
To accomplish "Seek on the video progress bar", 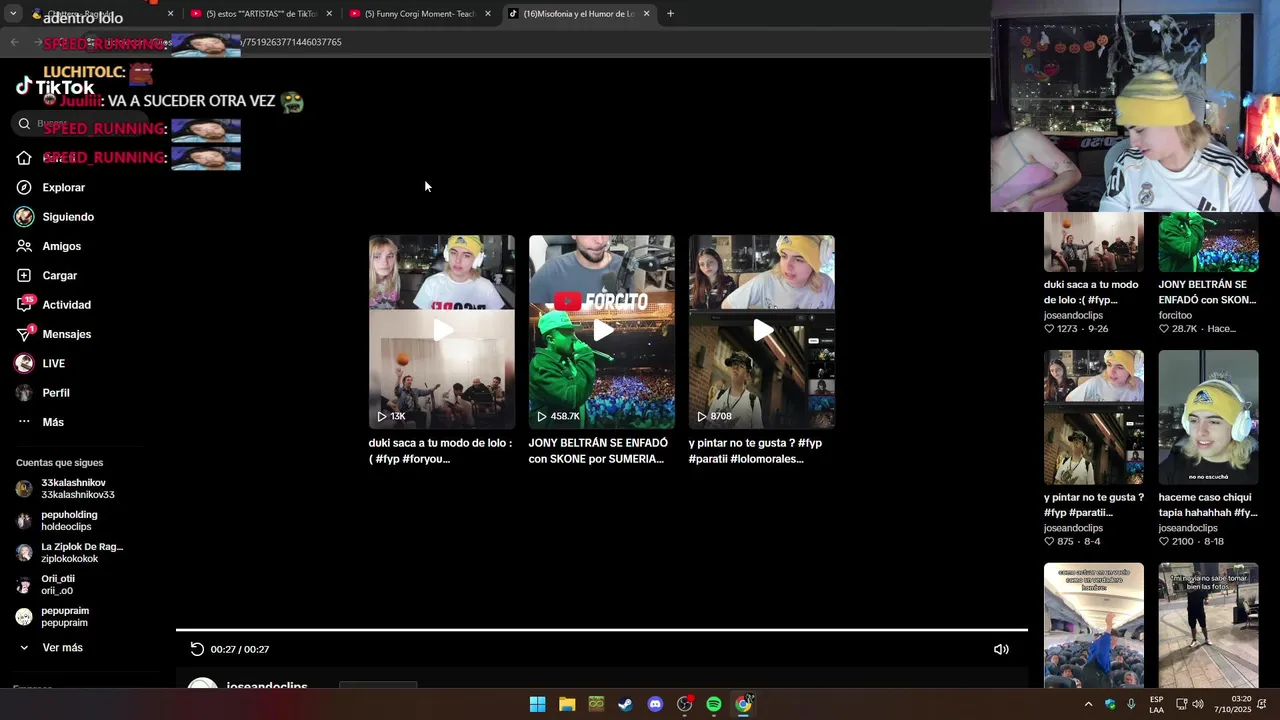I will [x=602, y=630].
